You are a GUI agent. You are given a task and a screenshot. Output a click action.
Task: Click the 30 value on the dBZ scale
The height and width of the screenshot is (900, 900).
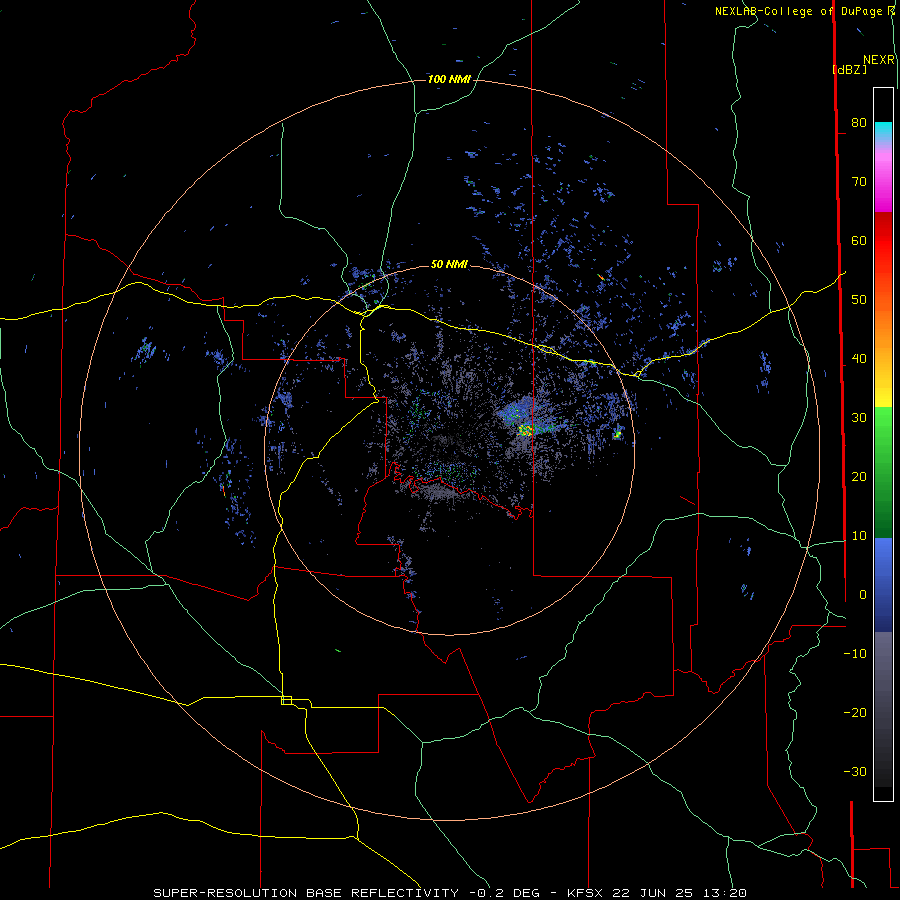click(x=859, y=418)
